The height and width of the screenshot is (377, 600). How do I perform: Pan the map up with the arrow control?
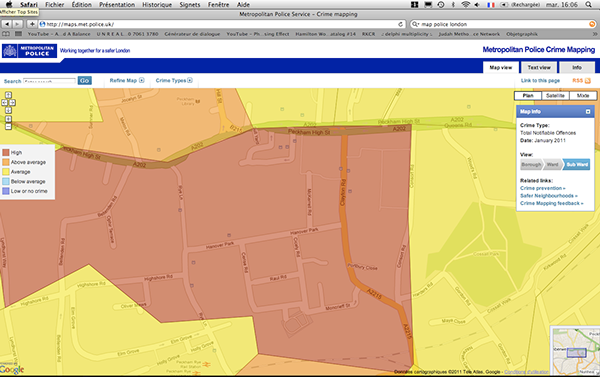coord(8,95)
